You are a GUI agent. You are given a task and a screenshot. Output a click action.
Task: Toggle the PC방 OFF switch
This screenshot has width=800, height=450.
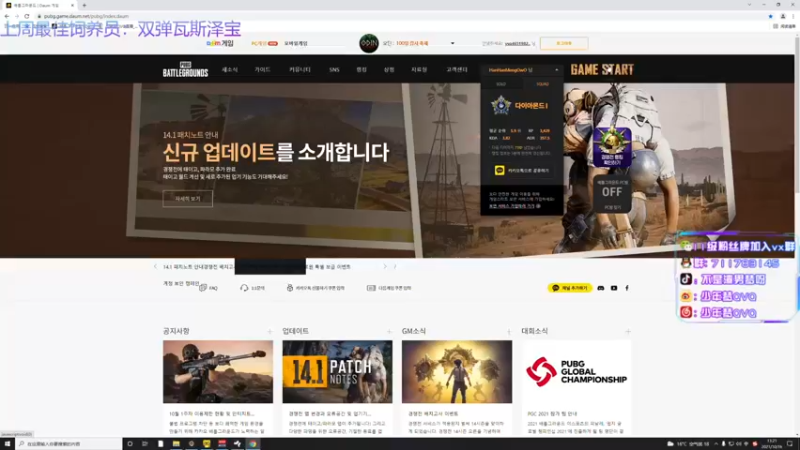coord(612,192)
